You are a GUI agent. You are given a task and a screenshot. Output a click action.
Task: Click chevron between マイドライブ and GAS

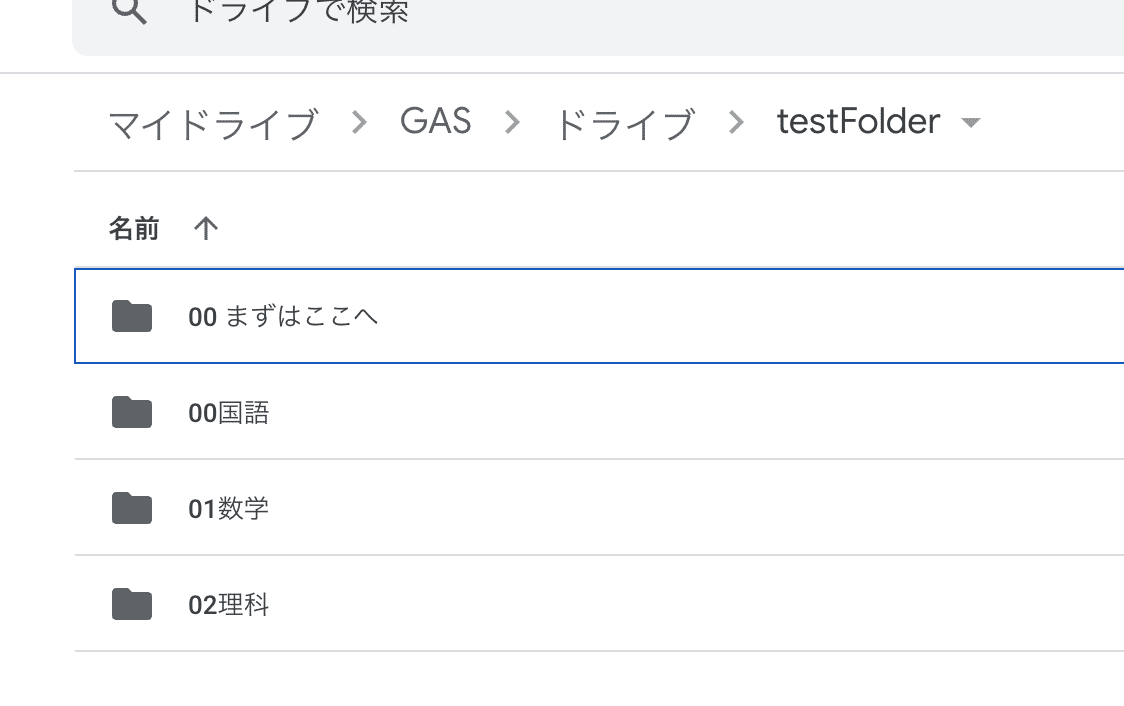coord(359,123)
